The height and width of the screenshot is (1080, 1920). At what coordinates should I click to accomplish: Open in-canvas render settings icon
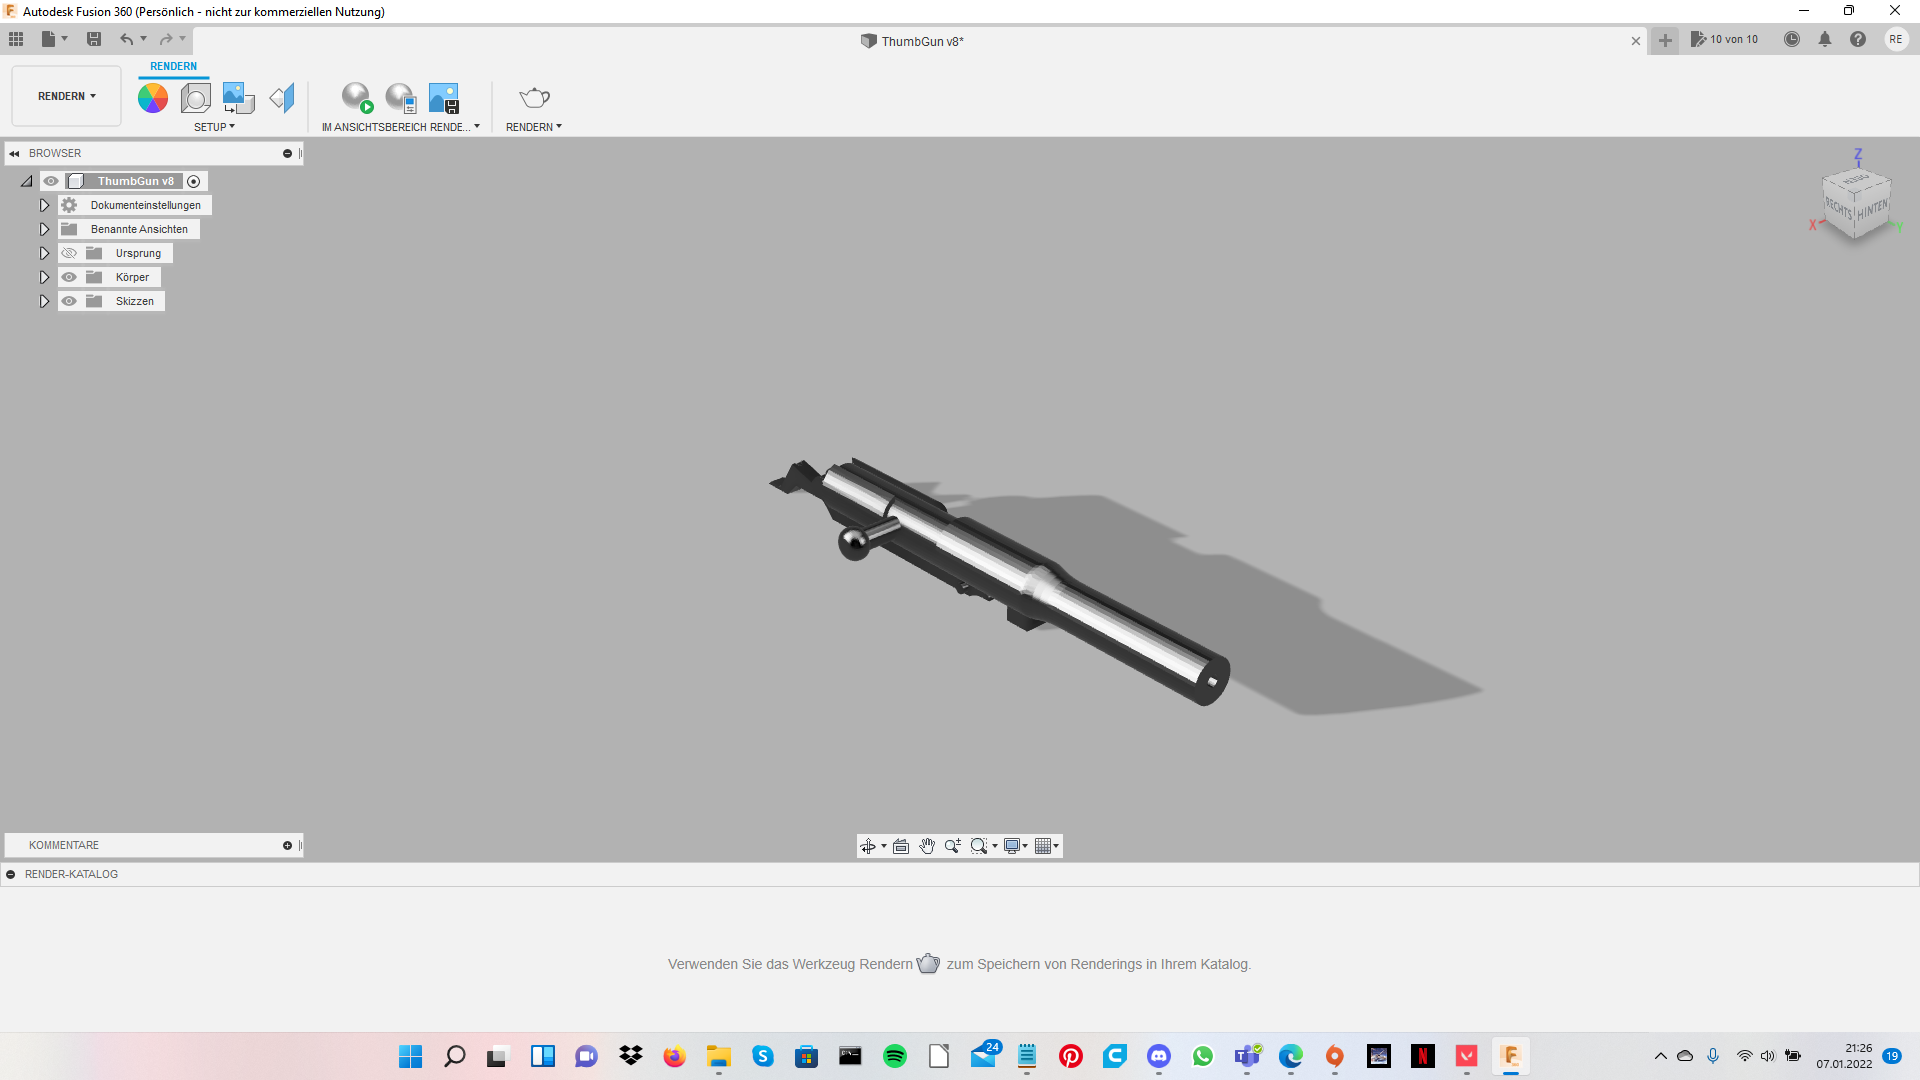(x=400, y=97)
